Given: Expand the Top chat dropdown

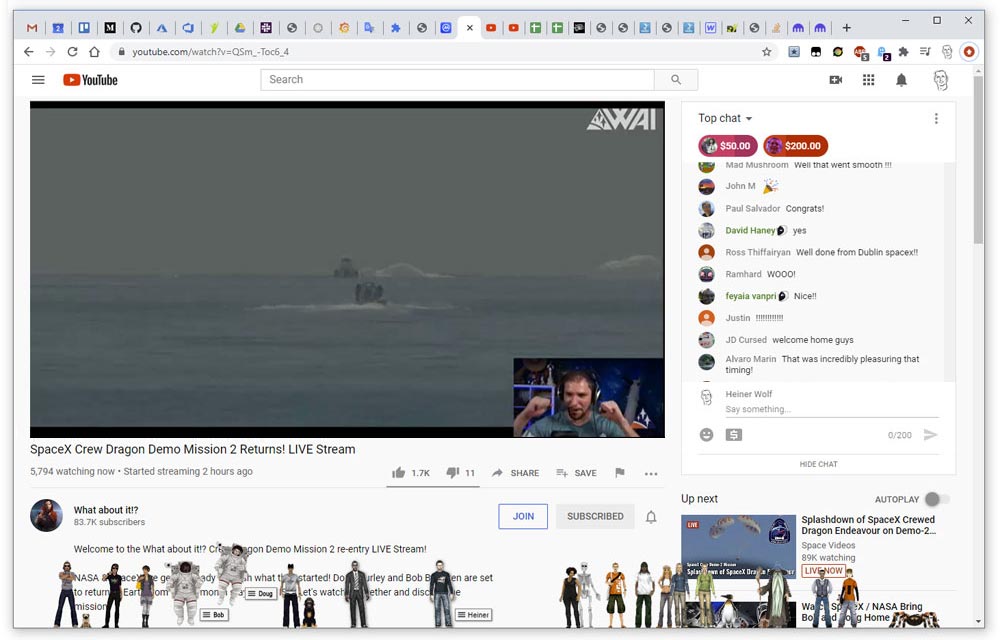Looking at the screenshot, I should click(725, 119).
